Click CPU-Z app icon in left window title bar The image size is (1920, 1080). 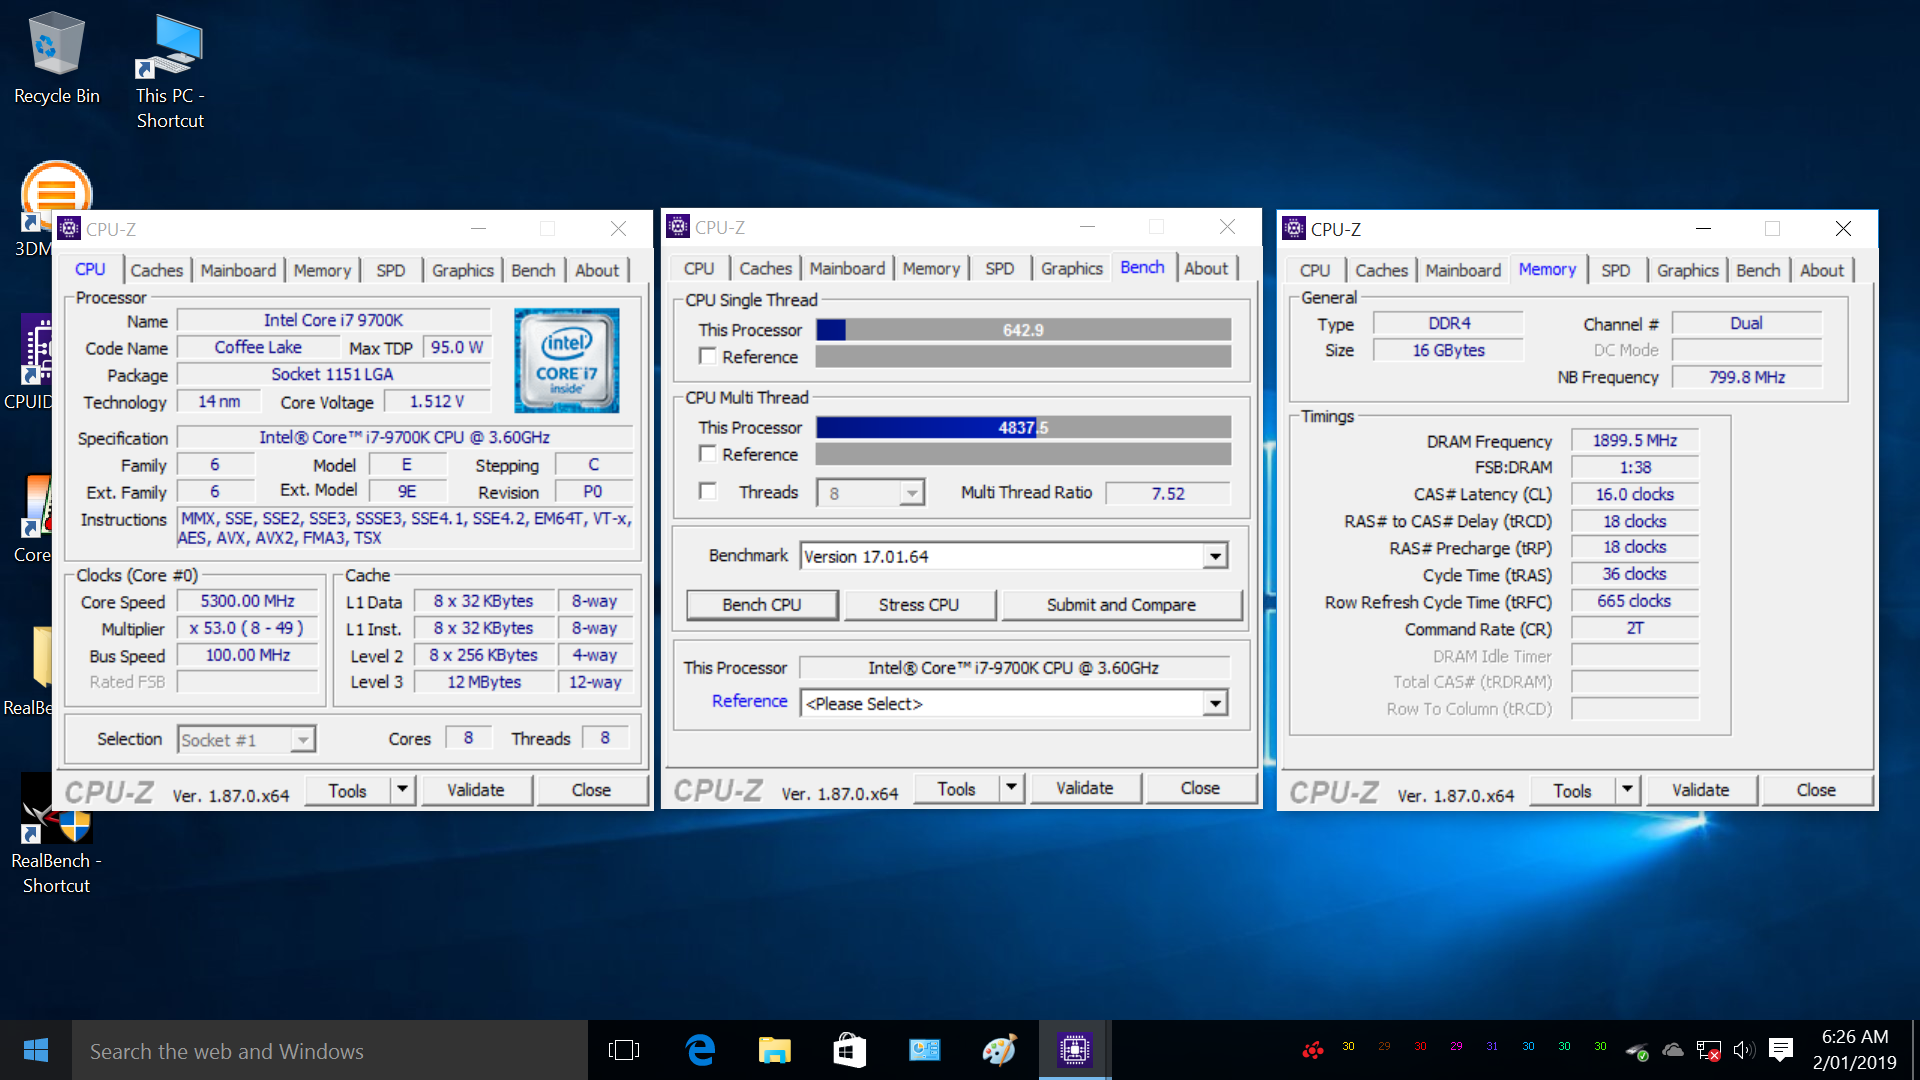pos(69,229)
